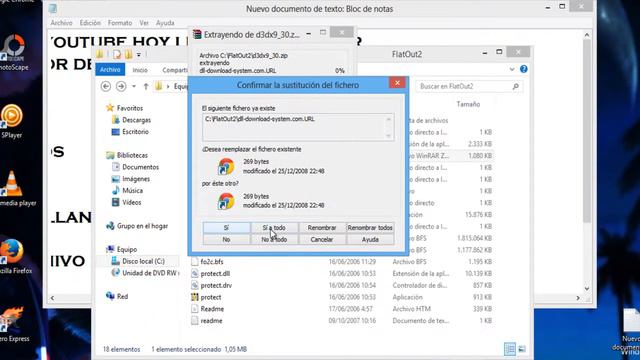Image resolution: width=640 pixels, height=360 pixels.
Task: Switch to details view icon in status bar
Action: click(x=510, y=349)
